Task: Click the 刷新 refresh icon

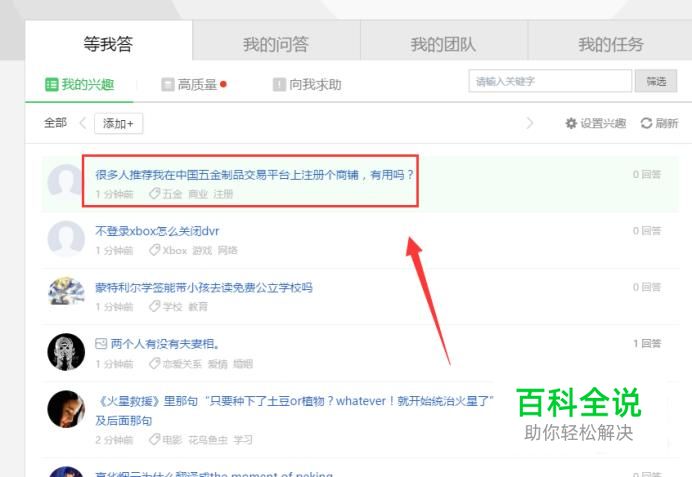Action: click(646, 123)
